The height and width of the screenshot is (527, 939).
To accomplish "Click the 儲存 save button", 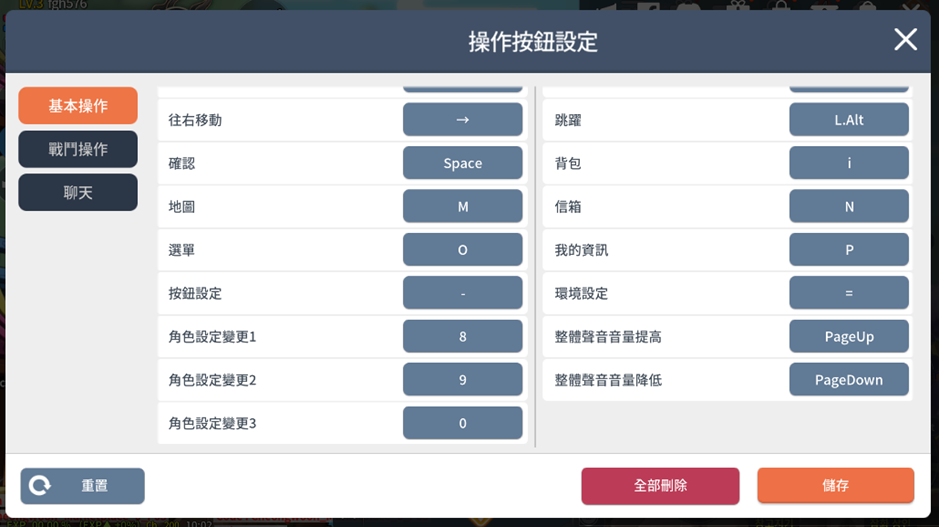I will point(835,485).
